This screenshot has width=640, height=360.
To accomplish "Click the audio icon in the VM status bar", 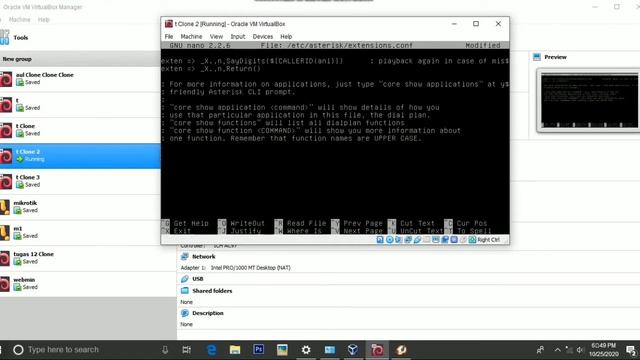I will 398,240.
